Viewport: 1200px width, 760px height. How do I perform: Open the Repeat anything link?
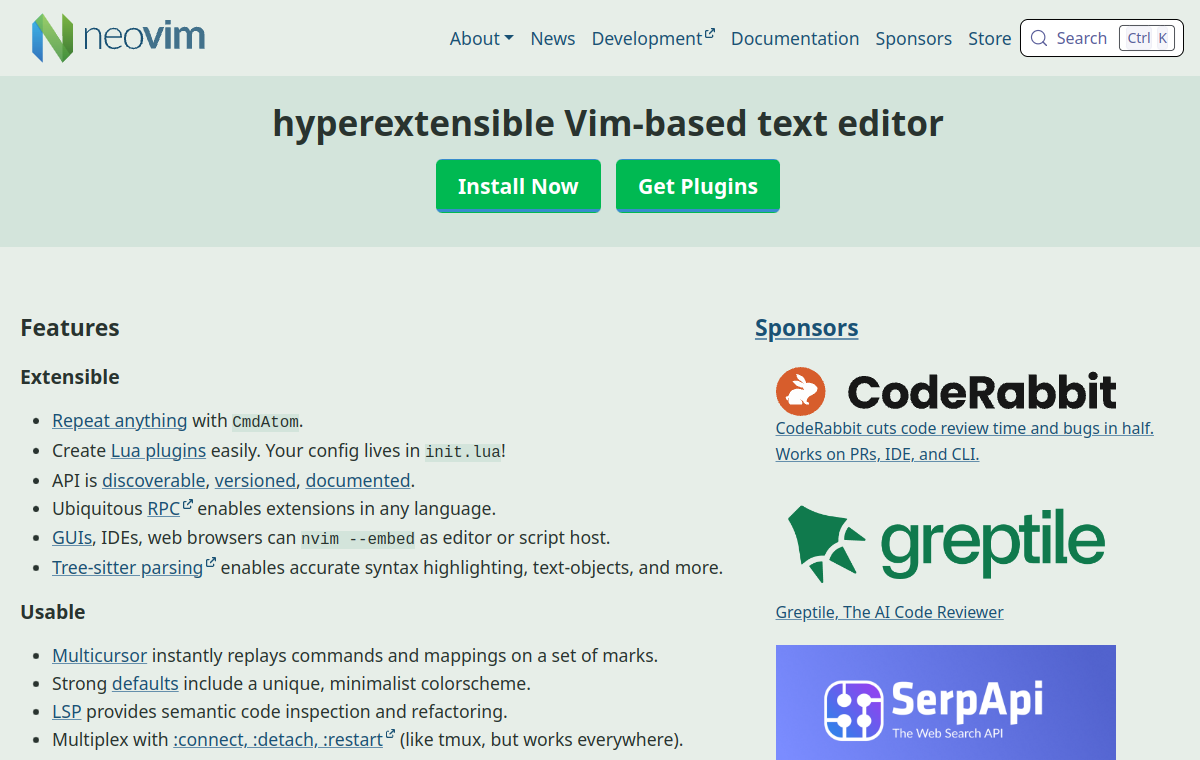pos(120,421)
